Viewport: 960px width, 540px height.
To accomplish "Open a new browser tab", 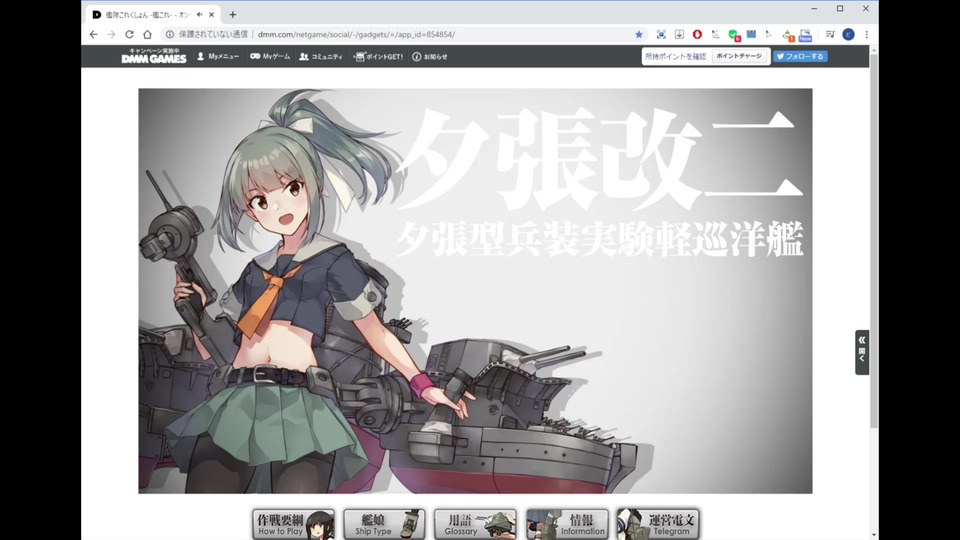I will tap(233, 15).
